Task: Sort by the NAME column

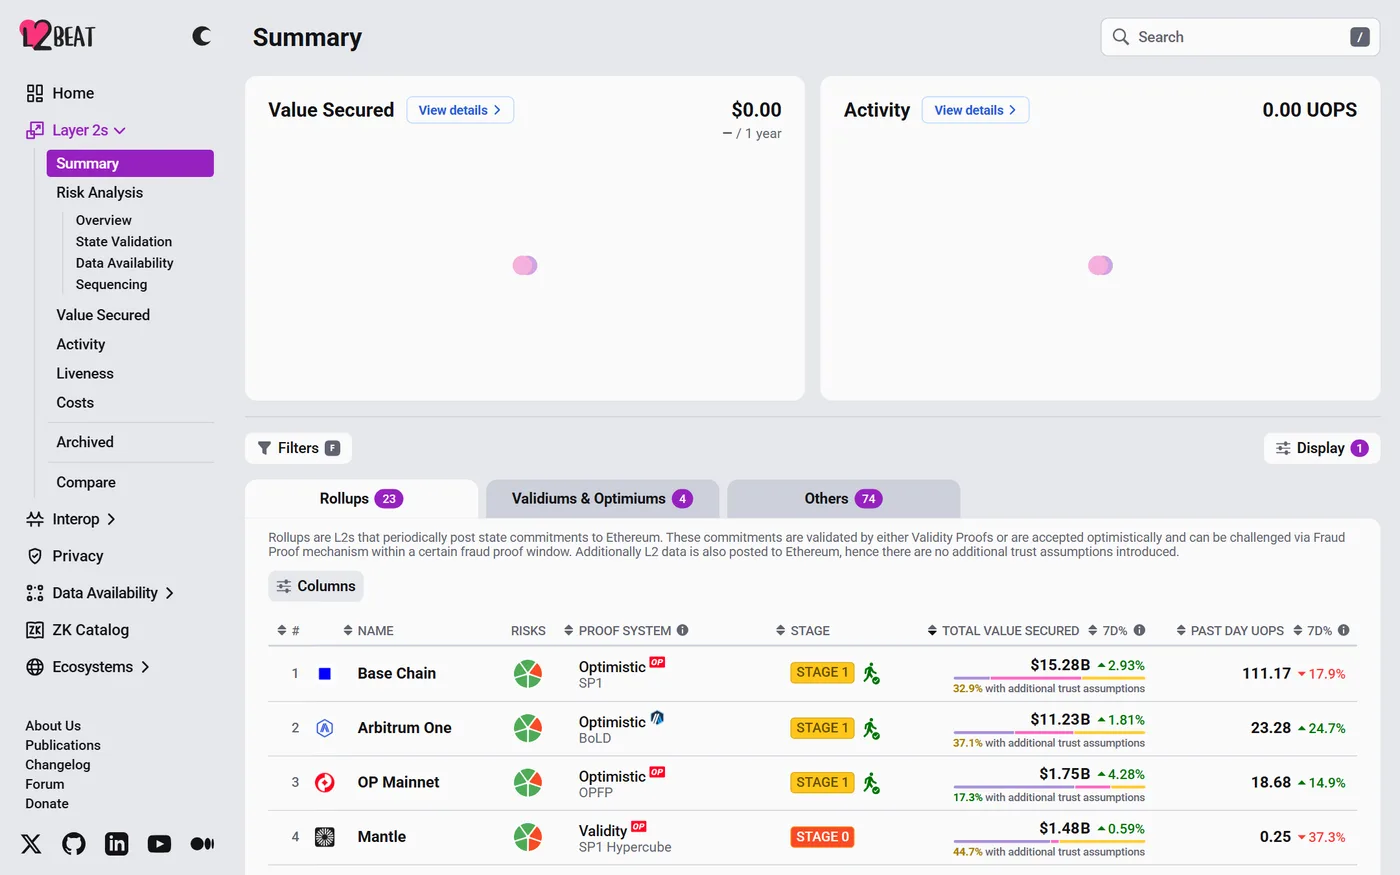Action: [x=368, y=631]
